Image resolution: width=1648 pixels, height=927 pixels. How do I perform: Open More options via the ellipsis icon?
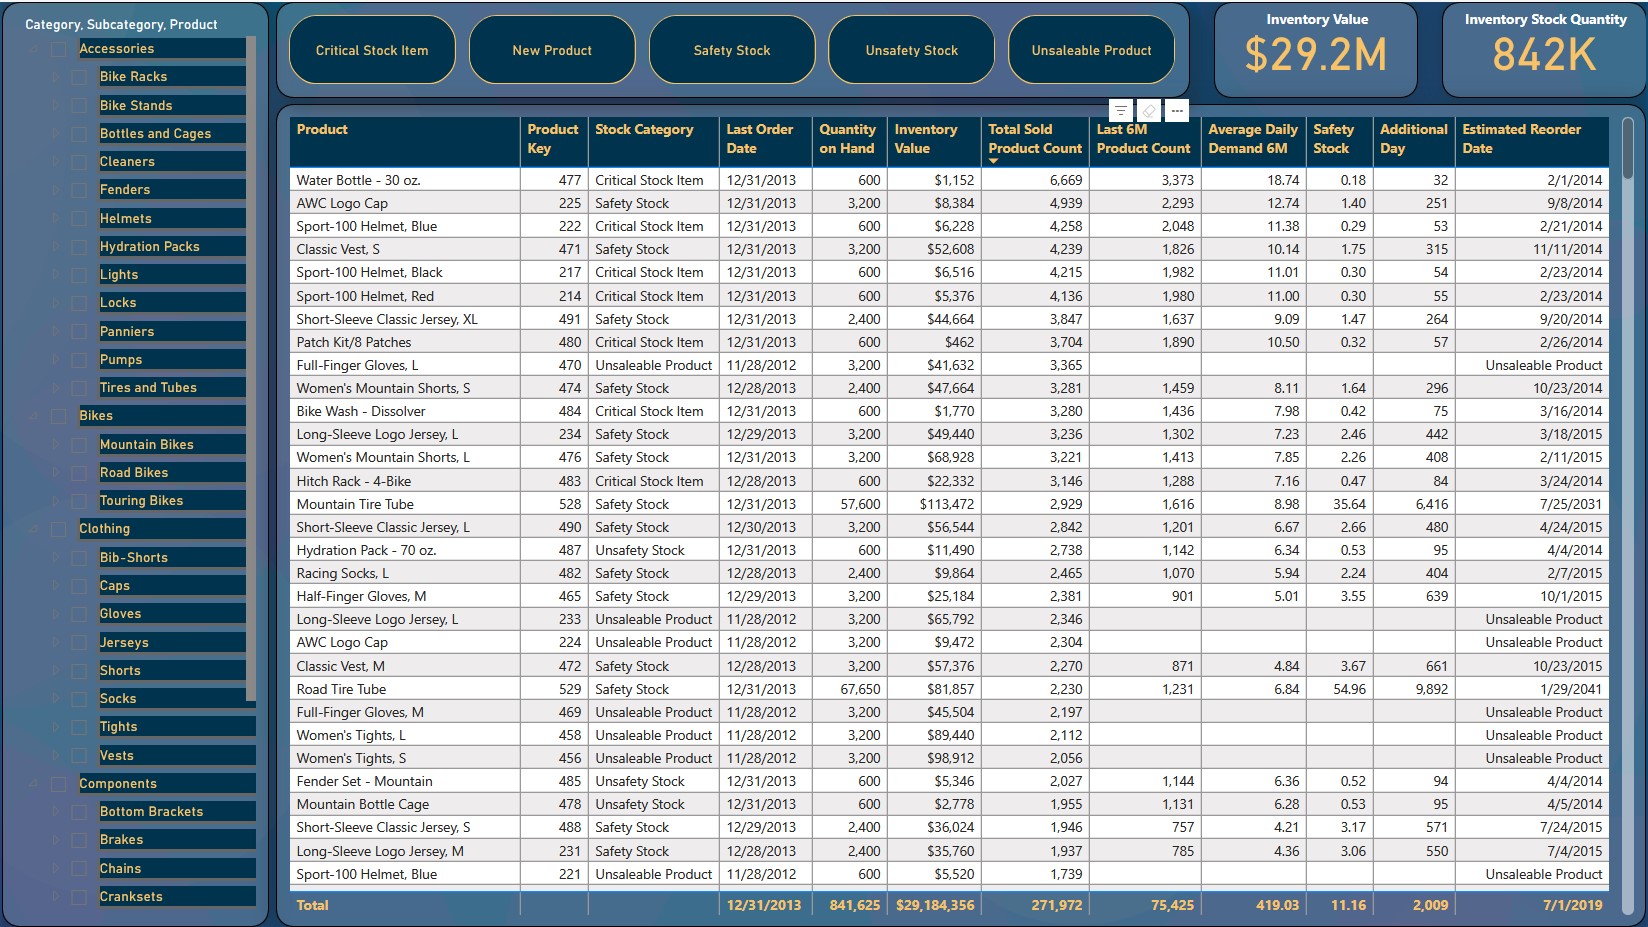click(1177, 110)
